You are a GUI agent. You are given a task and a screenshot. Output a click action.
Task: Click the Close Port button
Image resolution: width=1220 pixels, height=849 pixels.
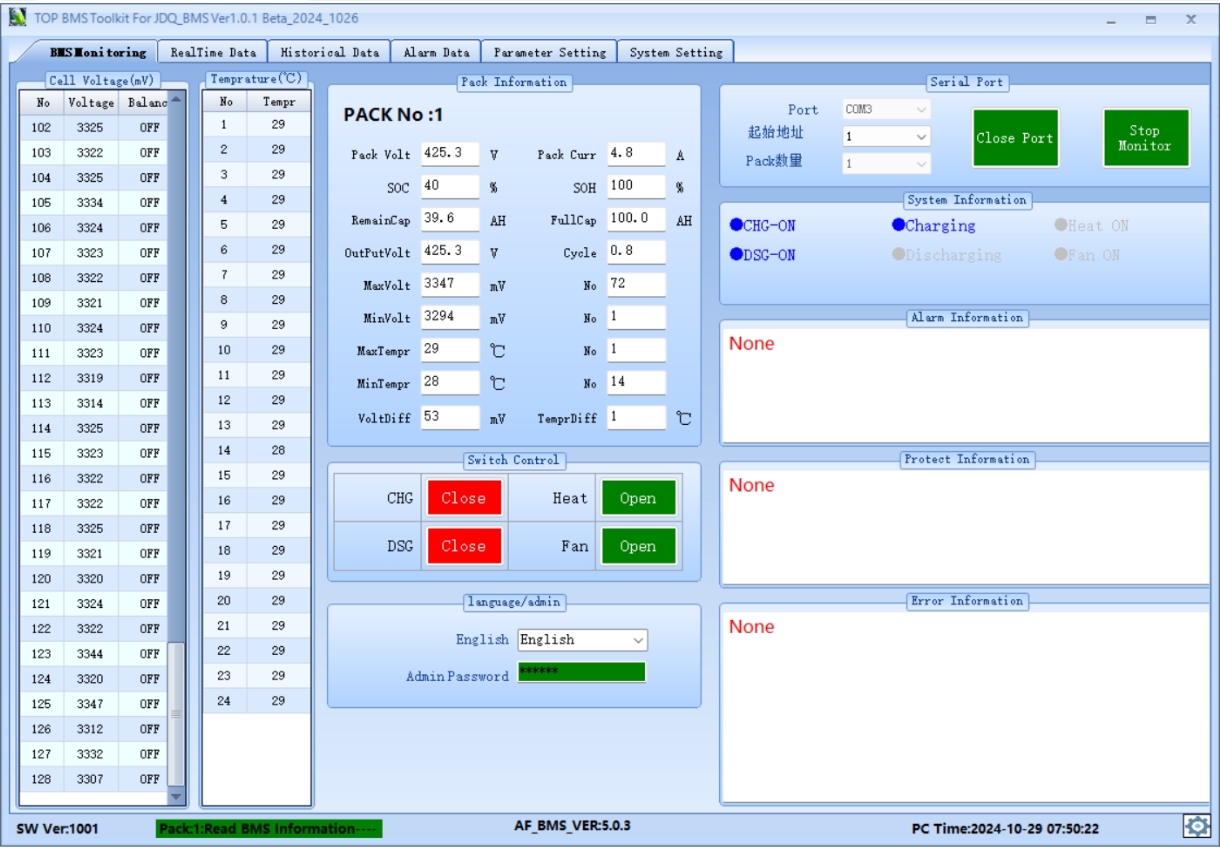tap(1015, 138)
